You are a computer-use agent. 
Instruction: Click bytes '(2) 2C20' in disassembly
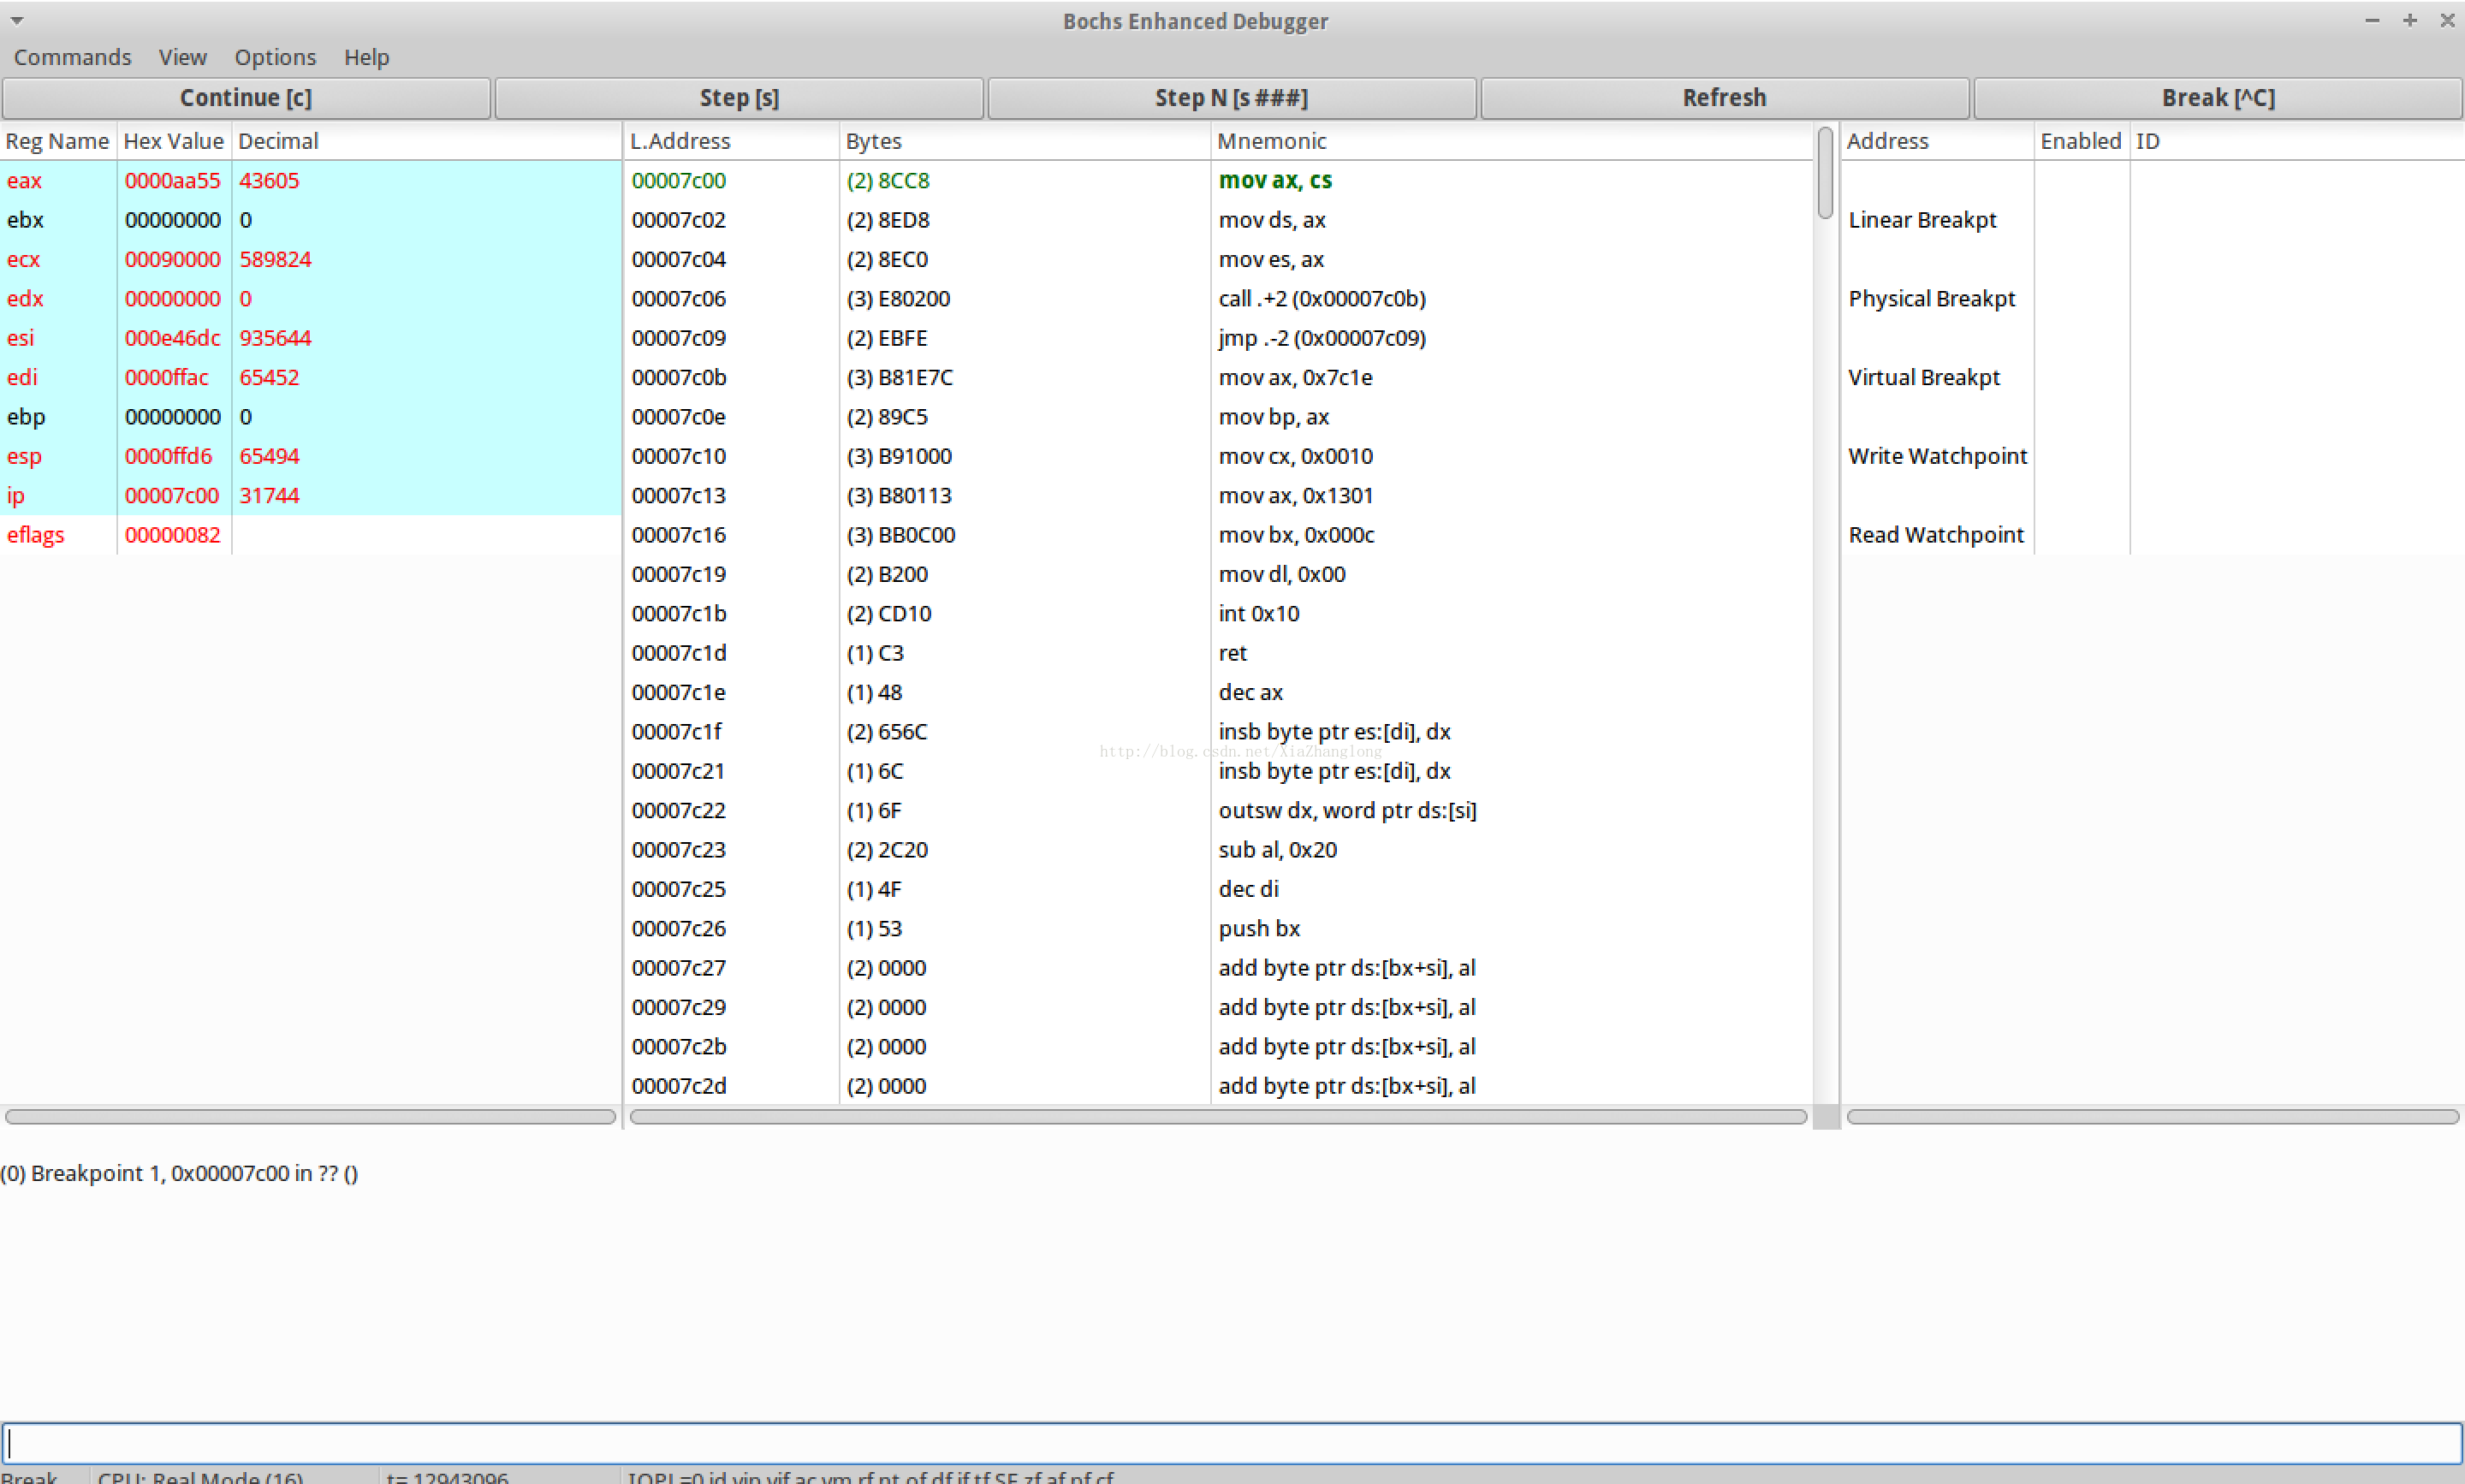(x=887, y=850)
